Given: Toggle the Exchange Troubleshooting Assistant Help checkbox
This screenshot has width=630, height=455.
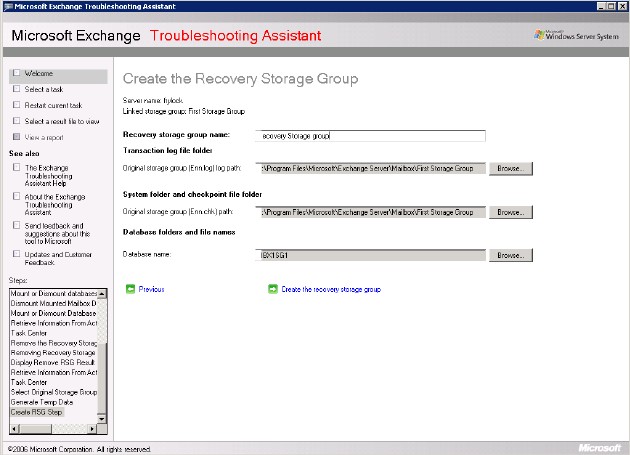Looking at the screenshot, I should tap(16, 167).
